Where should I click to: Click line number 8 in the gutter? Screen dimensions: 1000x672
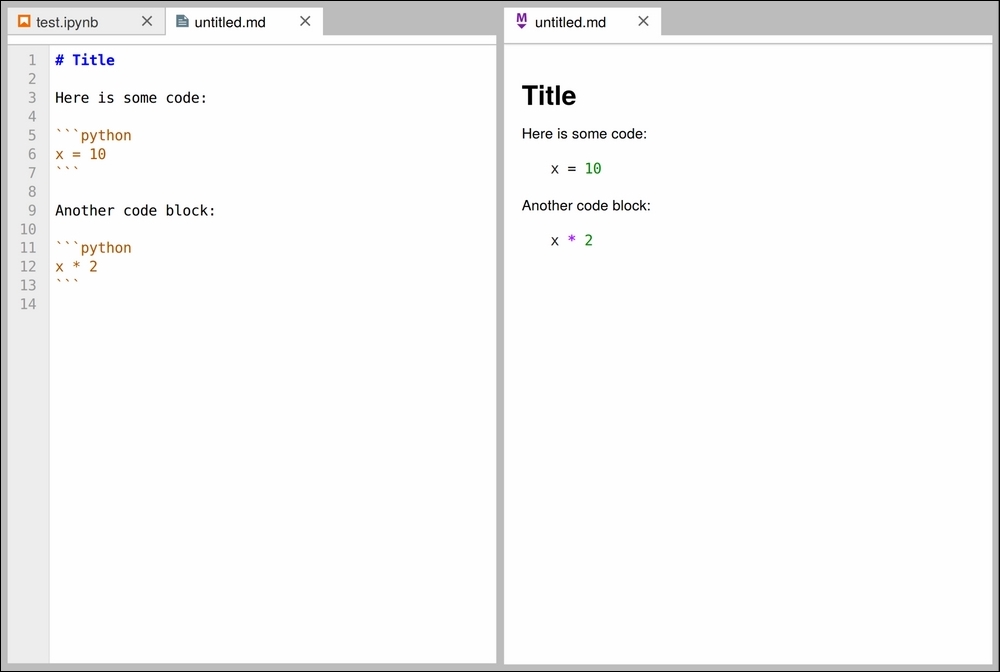(32, 191)
